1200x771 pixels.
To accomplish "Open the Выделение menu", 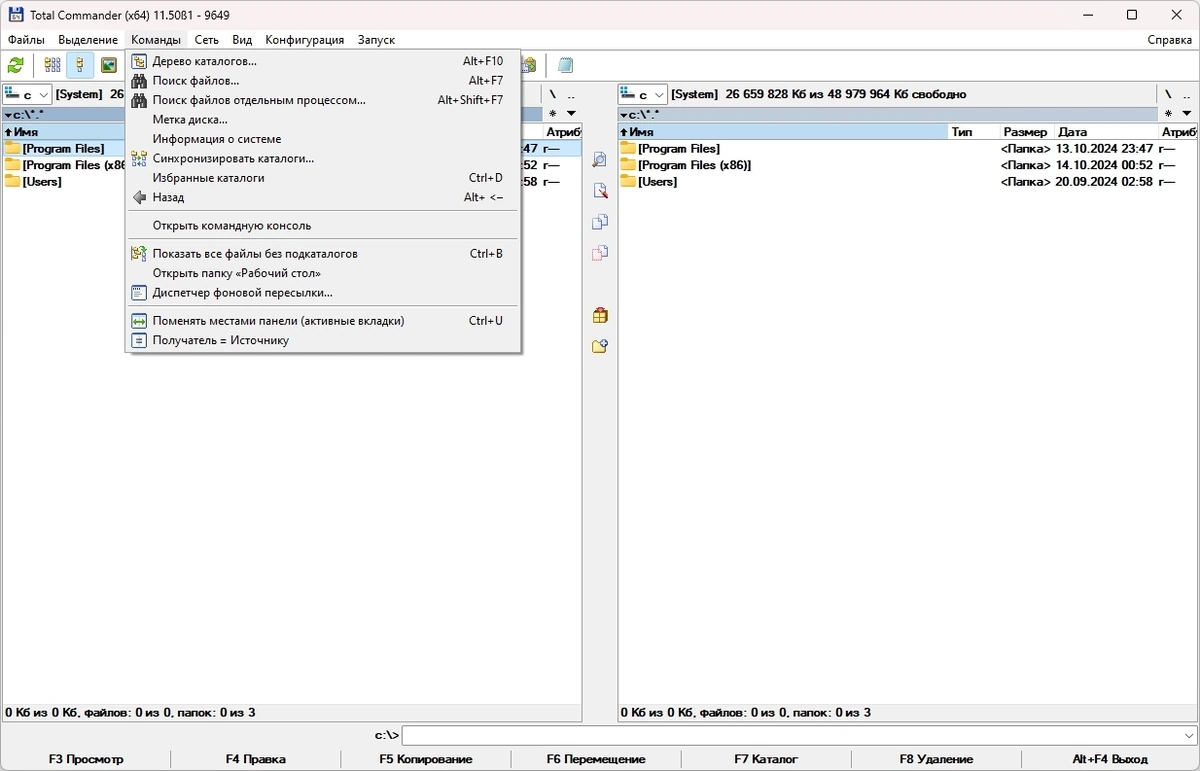I will point(88,40).
